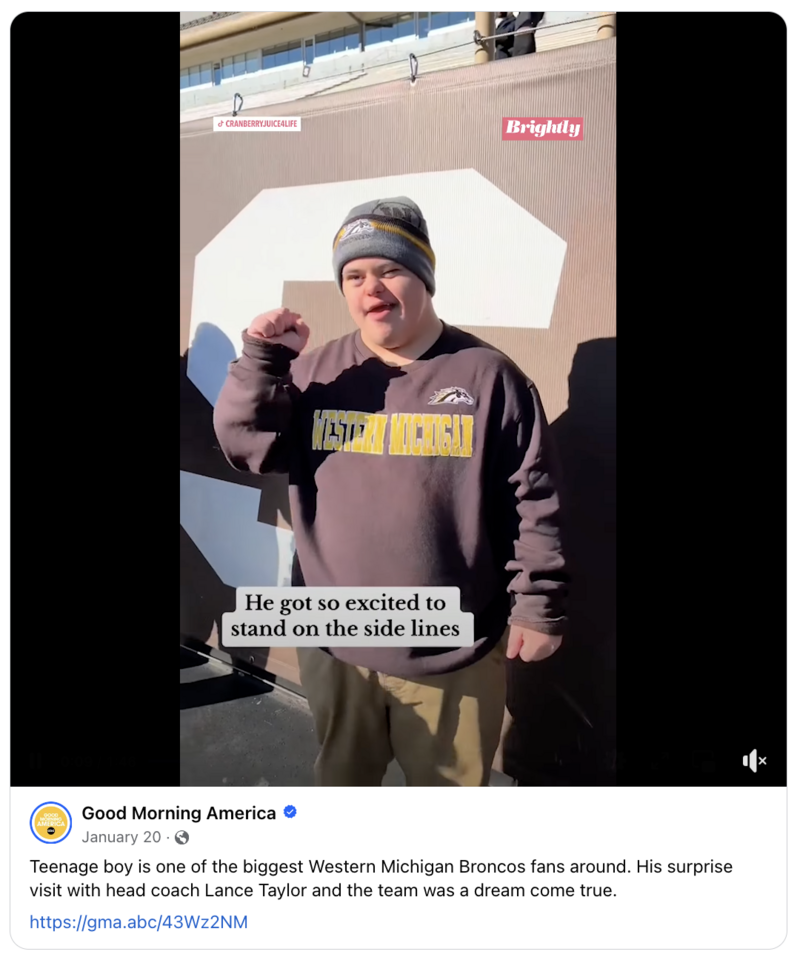Click the black area right of the video
Viewport: 800px width, 960px height.
pos(701,399)
